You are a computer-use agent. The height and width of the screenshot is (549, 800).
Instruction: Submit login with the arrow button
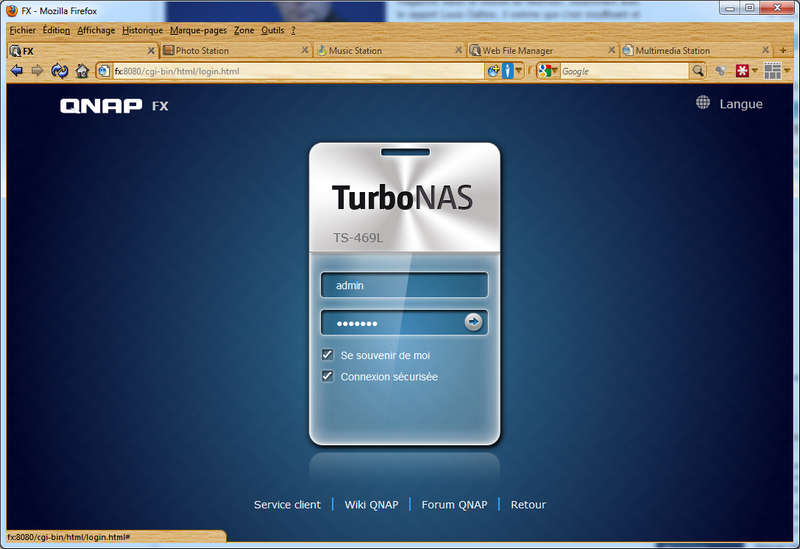[x=473, y=322]
